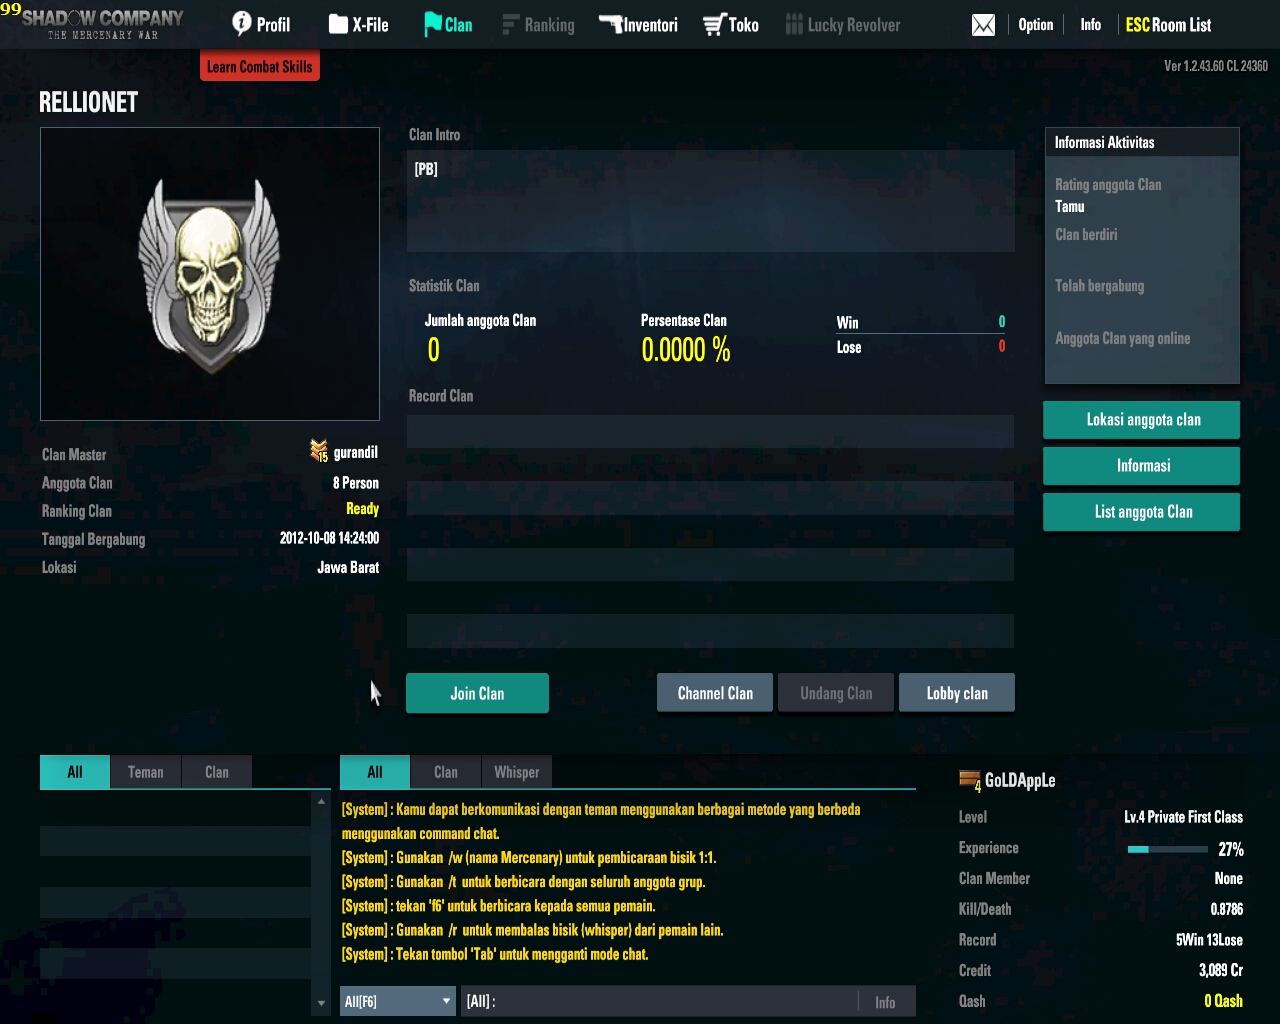This screenshot has height=1024, width=1280.
Task: Switch to Clan tab in friends list
Action: click(217, 772)
